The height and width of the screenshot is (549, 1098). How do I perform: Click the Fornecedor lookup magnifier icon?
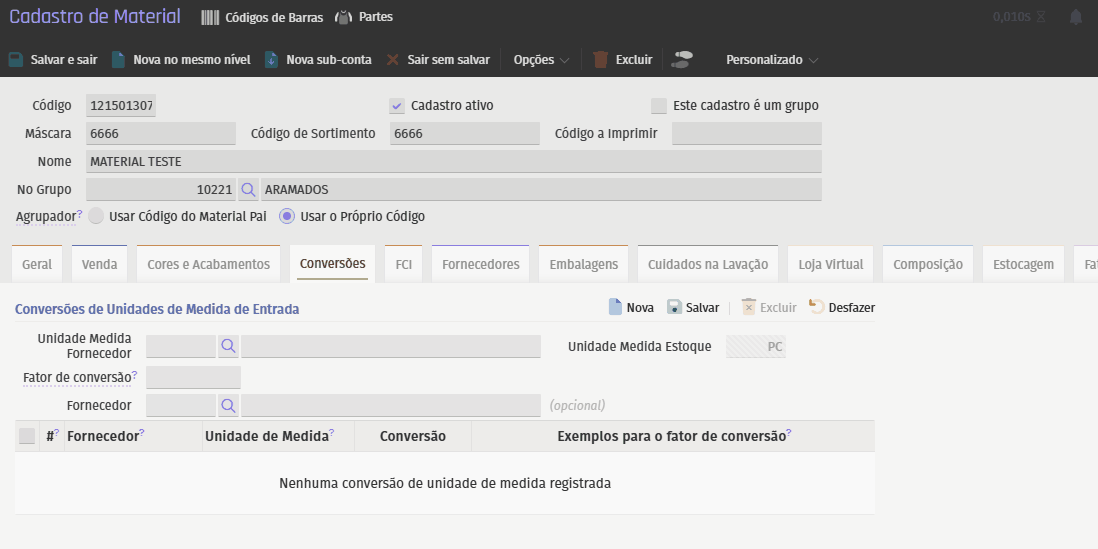point(228,405)
